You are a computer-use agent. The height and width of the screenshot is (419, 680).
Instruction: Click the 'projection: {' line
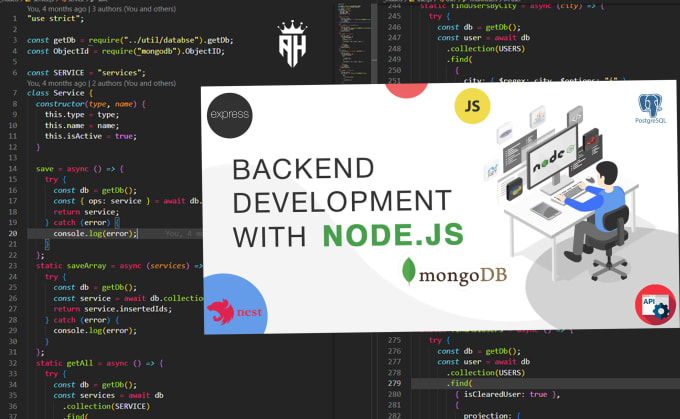pyautogui.click(x=492, y=416)
